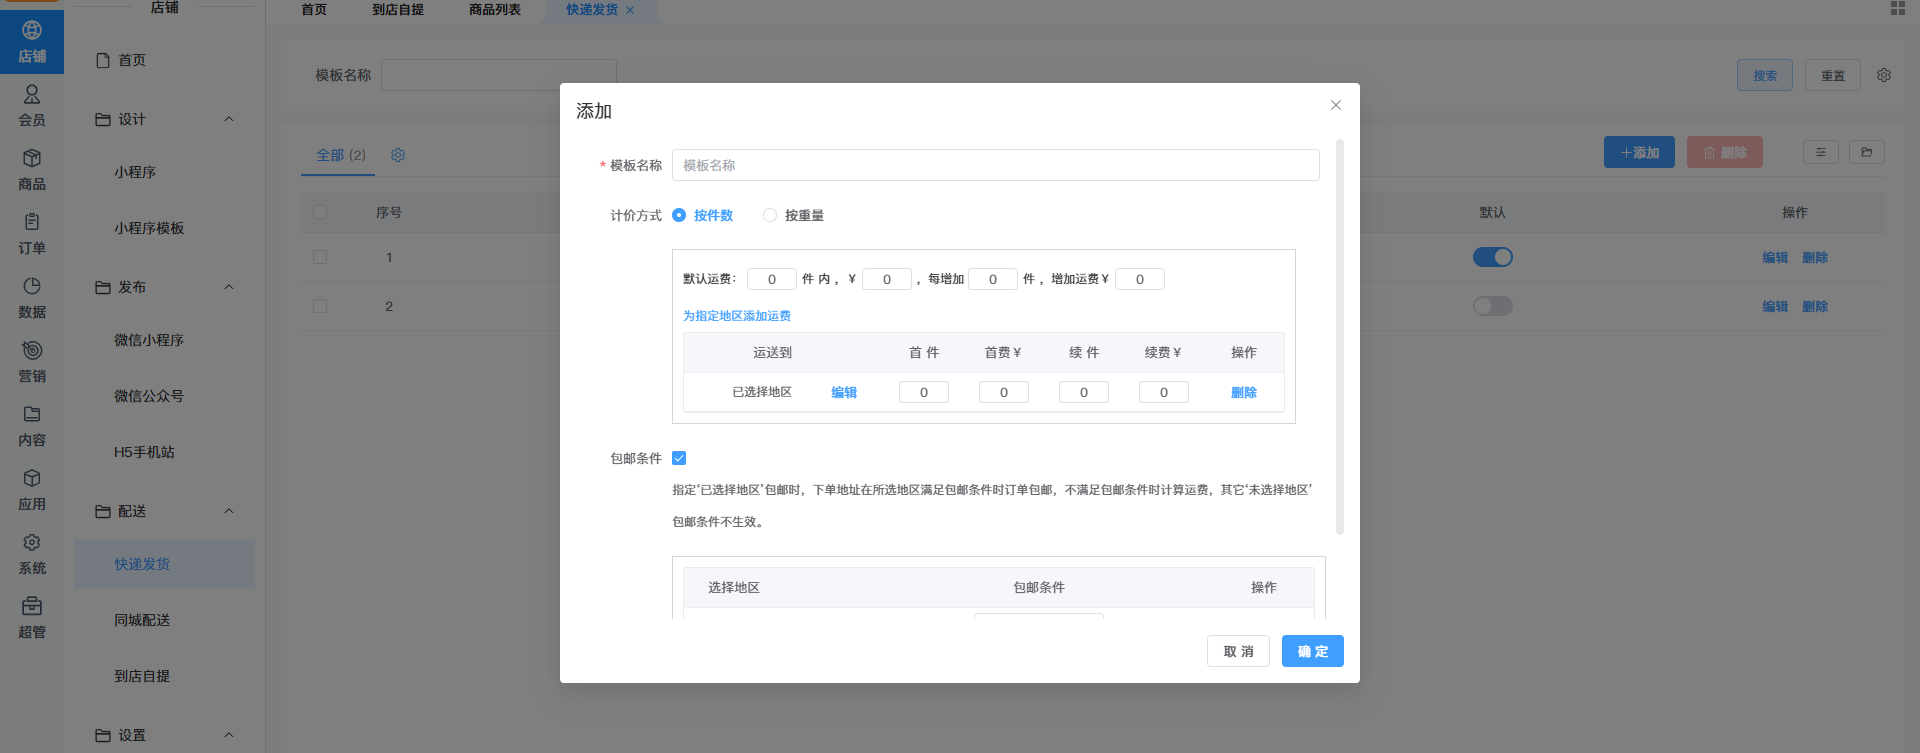Screen dimensions: 1920x753
Task: Click the 为指定地区添加运费 link
Action: pos(737,316)
